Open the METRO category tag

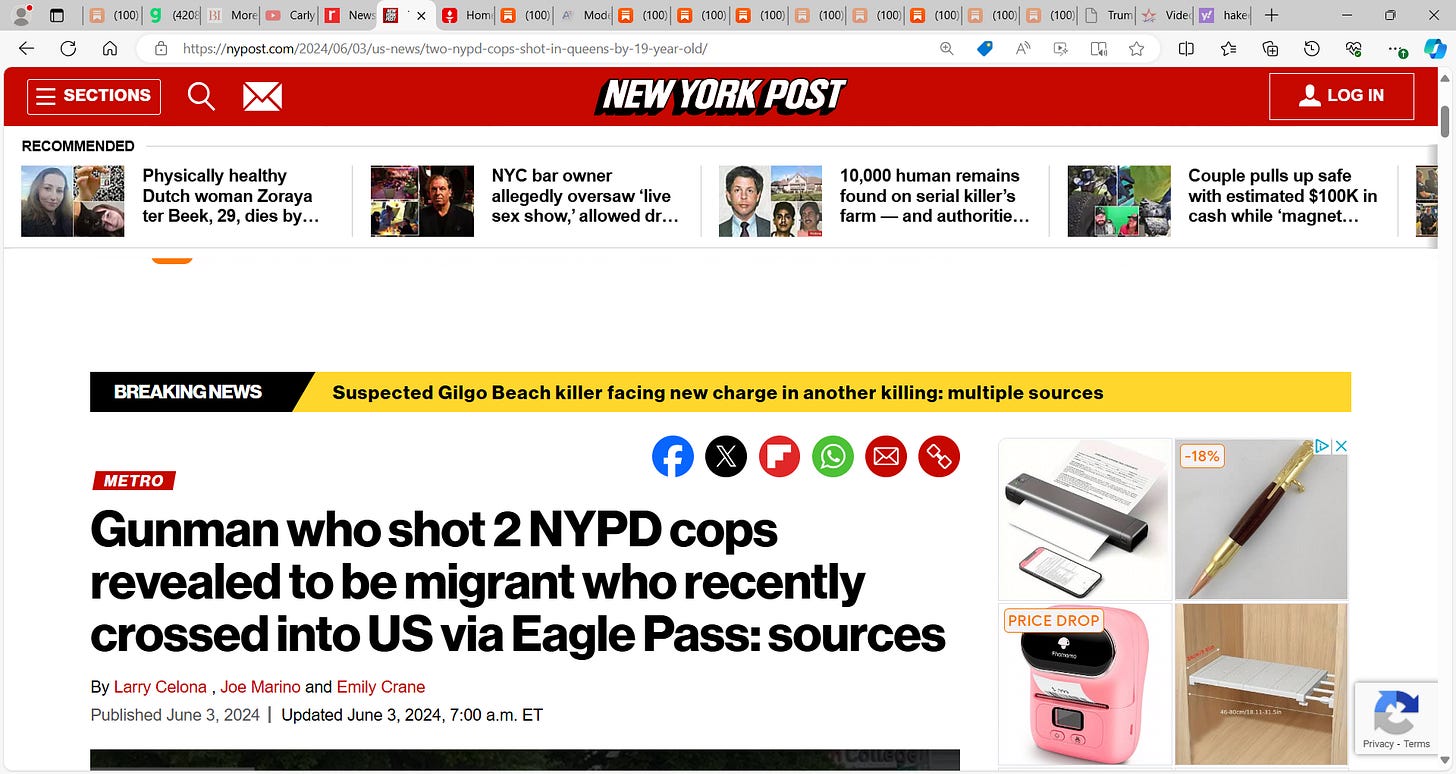[133, 481]
